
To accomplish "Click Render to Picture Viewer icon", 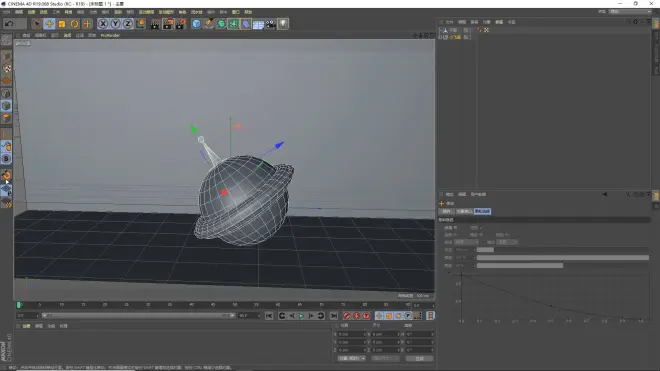I will point(168,24).
